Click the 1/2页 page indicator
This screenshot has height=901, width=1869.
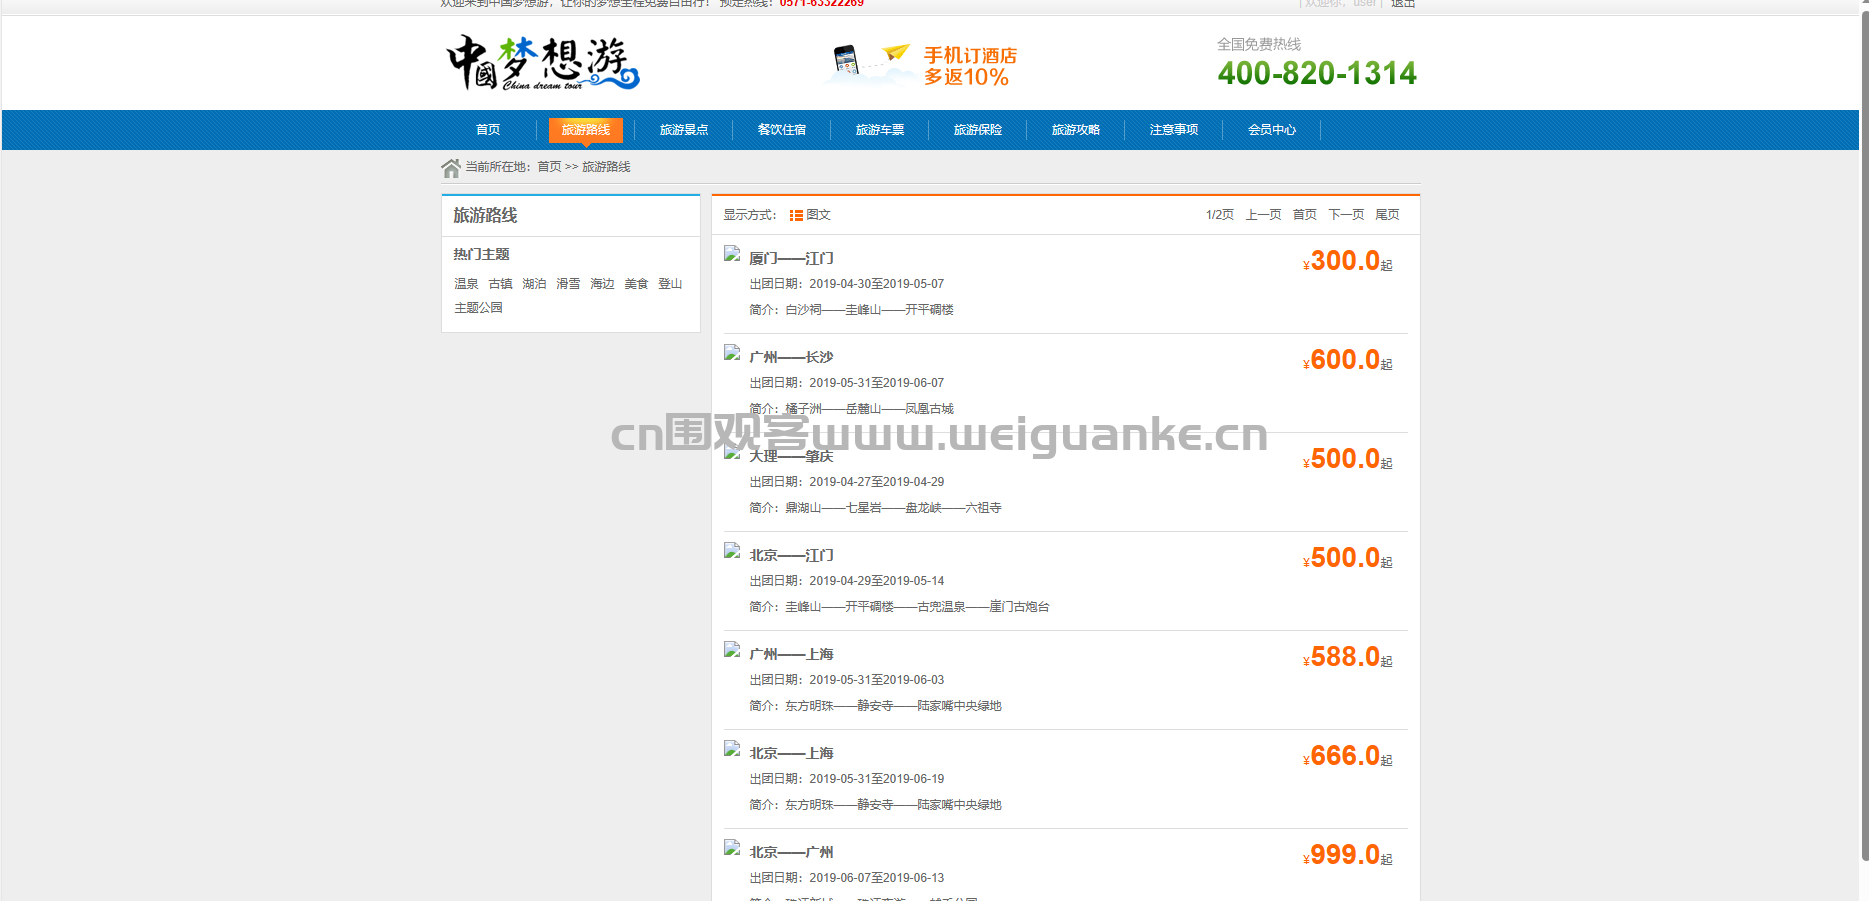click(x=1220, y=215)
